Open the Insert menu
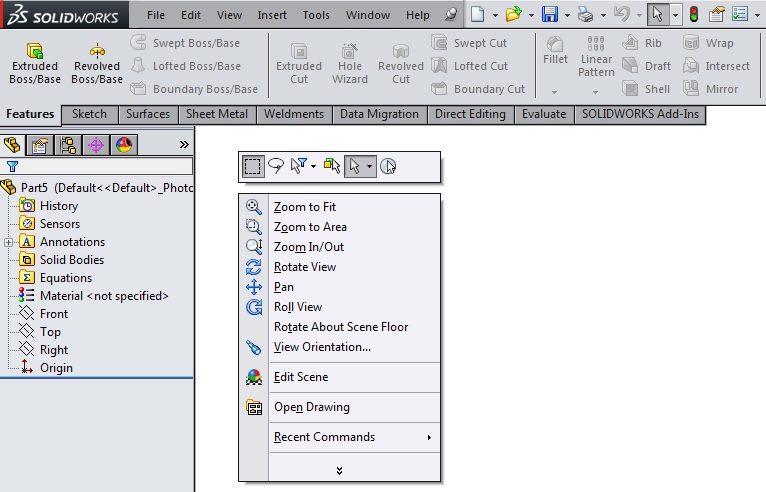766x492 pixels. [x=272, y=15]
